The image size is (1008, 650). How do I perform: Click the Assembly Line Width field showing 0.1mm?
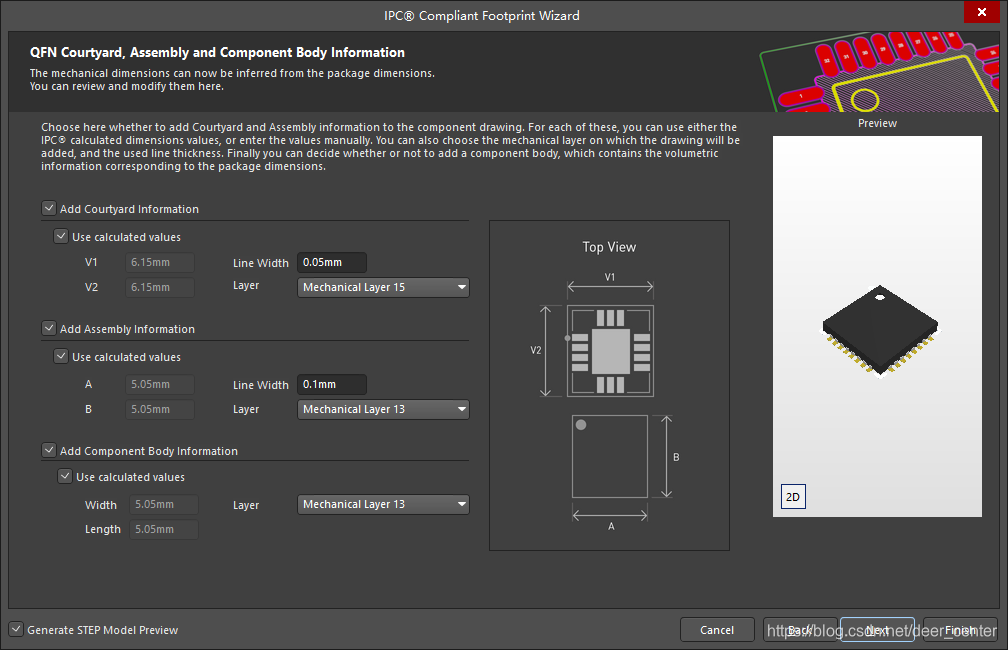pyautogui.click(x=331, y=384)
